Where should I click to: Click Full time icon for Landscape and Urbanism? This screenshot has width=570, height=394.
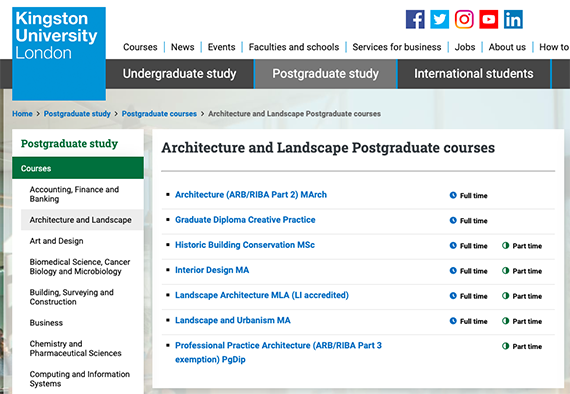pos(453,321)
